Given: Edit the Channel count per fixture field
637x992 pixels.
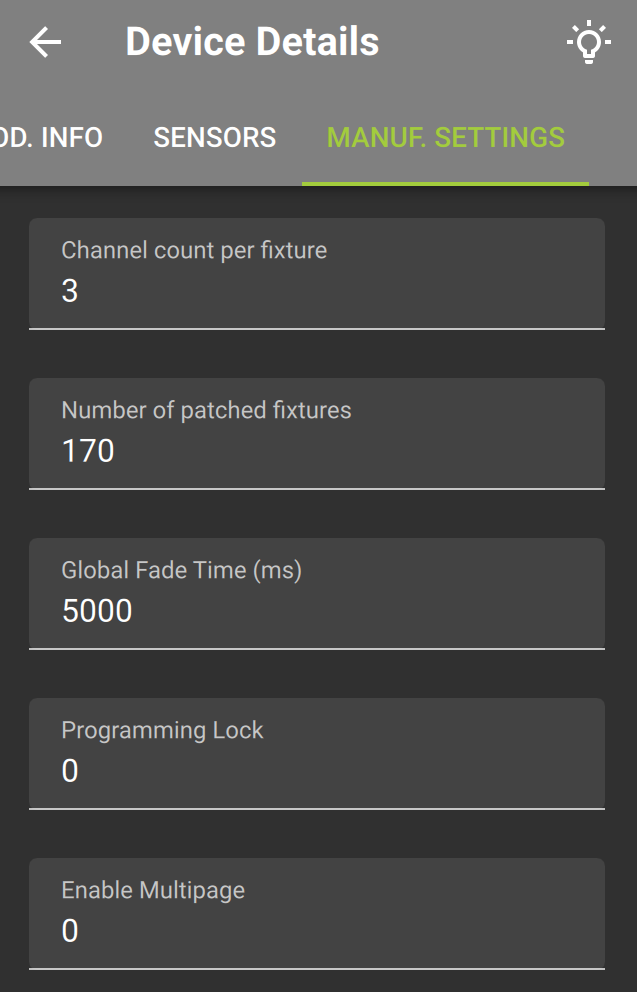Looking at the screenshot, I should pyautogui.click(x=317, y=274).
